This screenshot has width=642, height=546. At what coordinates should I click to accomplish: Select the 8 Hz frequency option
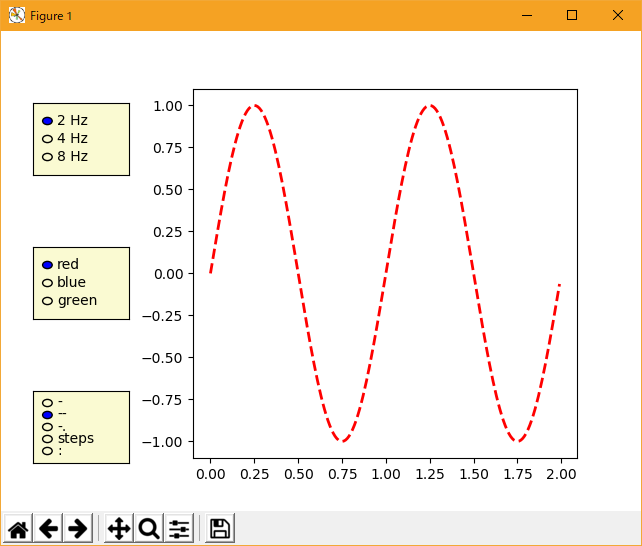[47, 156]
